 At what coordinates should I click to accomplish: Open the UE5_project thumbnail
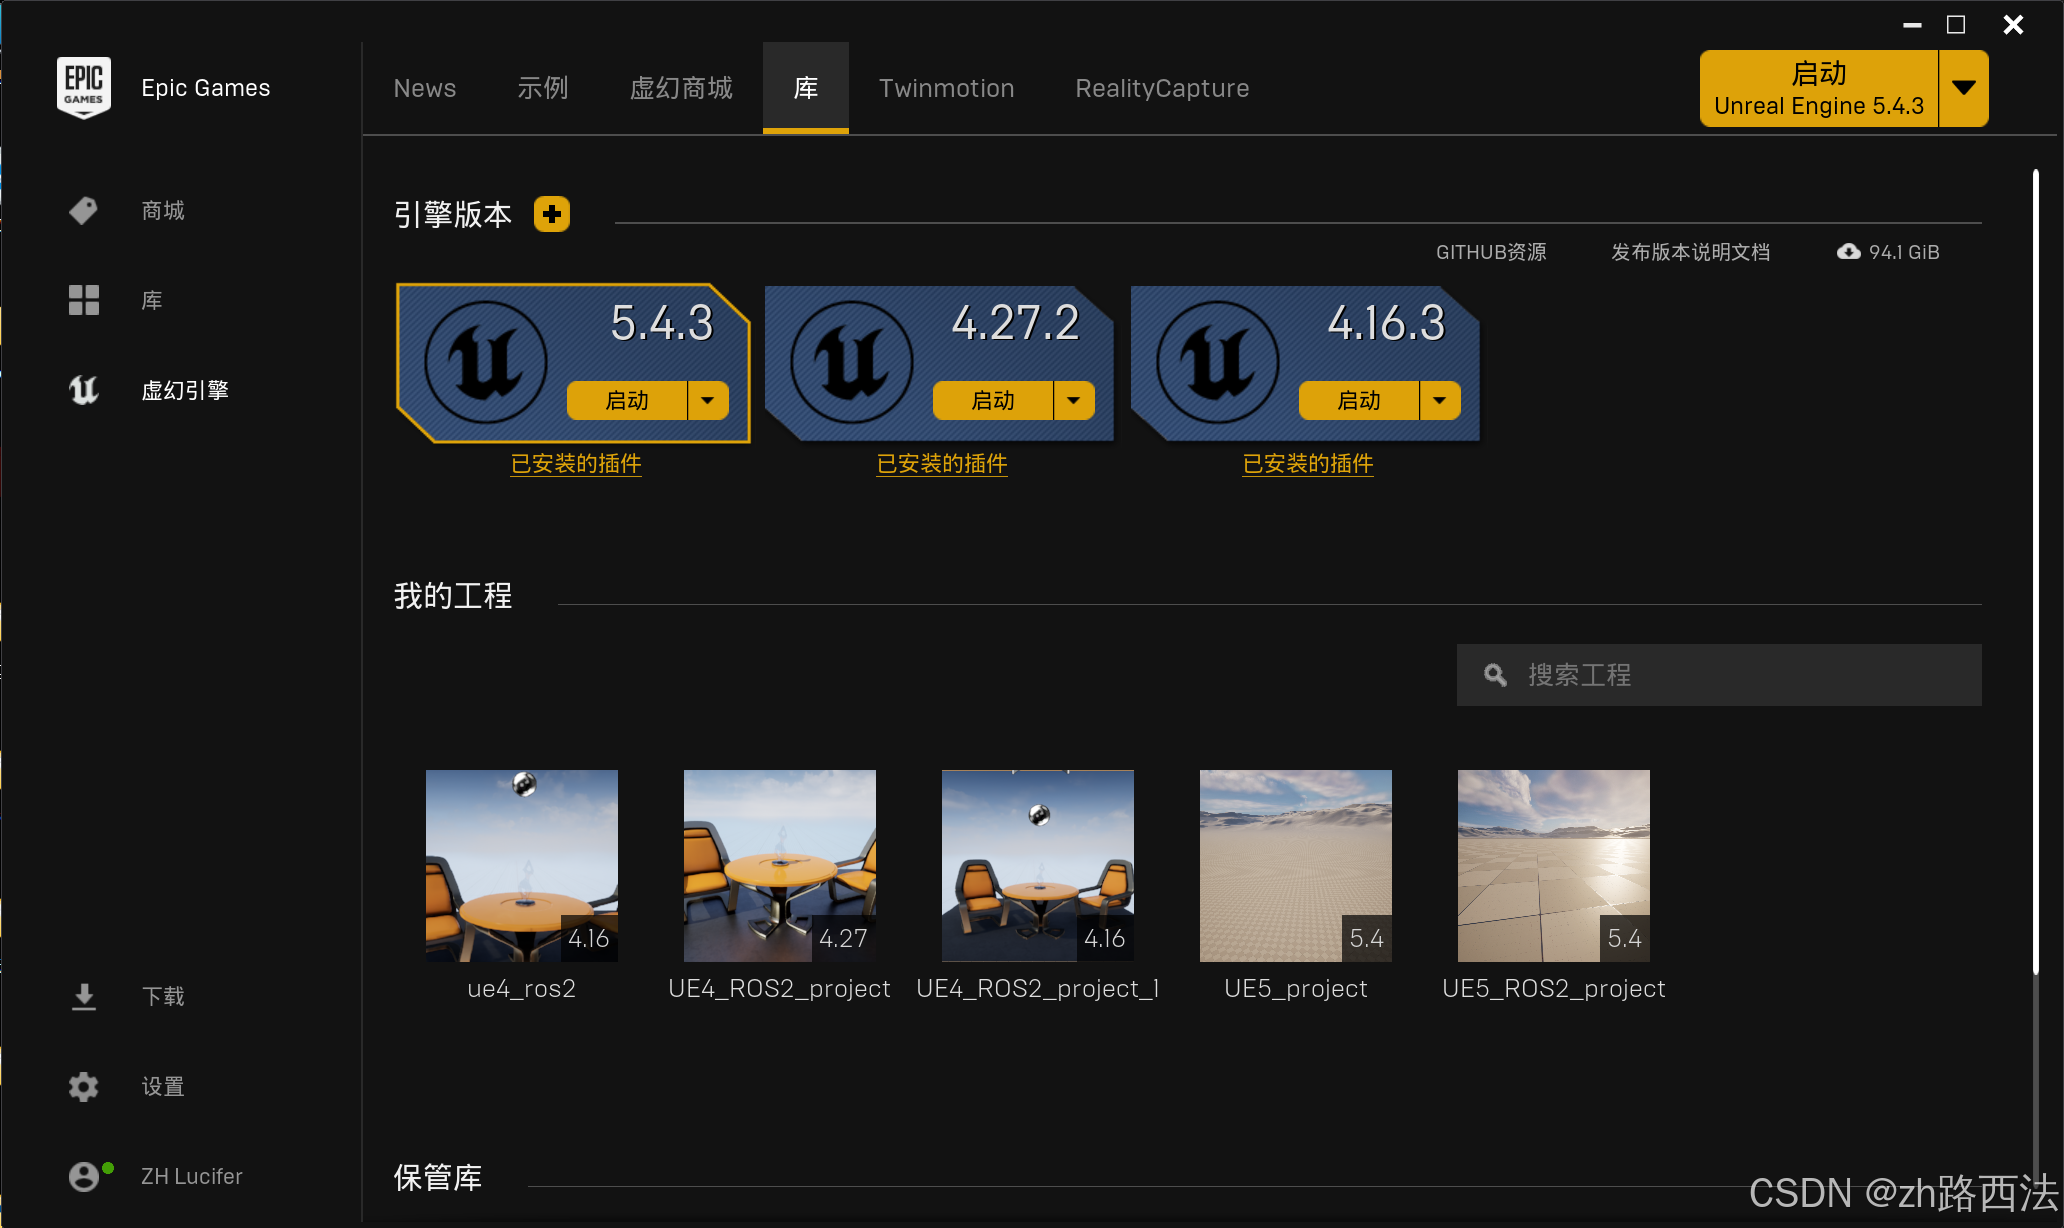[x=1296, y=866]
